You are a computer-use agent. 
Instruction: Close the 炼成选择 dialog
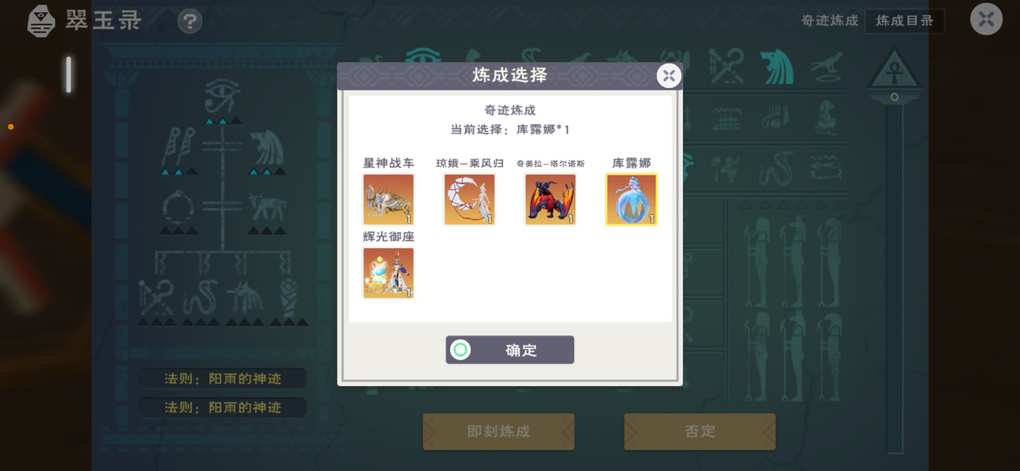pos(669,76)
